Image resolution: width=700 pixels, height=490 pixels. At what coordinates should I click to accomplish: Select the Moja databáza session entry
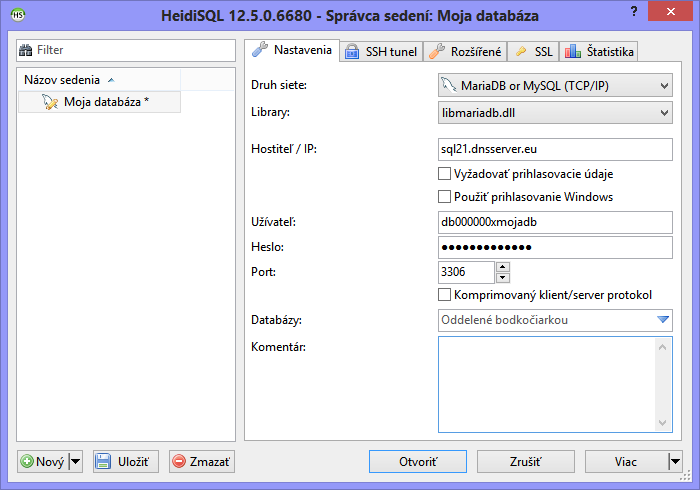105,102
